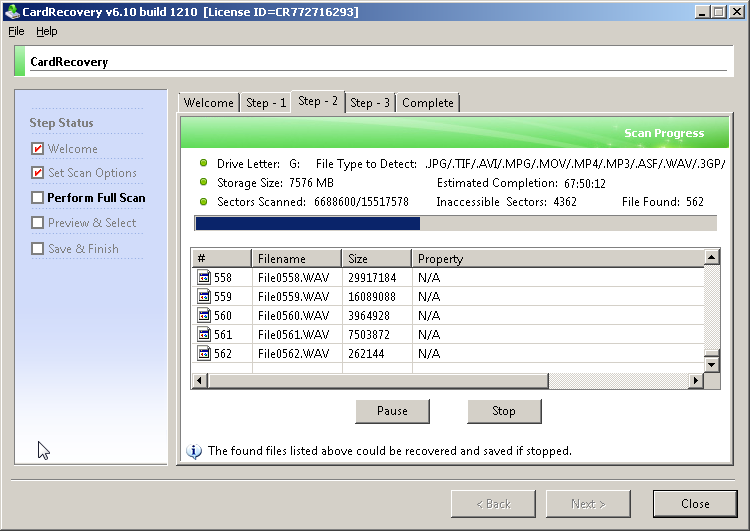Click the Inaccessible Sectors value 4362
The width and height of the screenshot is (750, 531).
[x=565, y=202]
